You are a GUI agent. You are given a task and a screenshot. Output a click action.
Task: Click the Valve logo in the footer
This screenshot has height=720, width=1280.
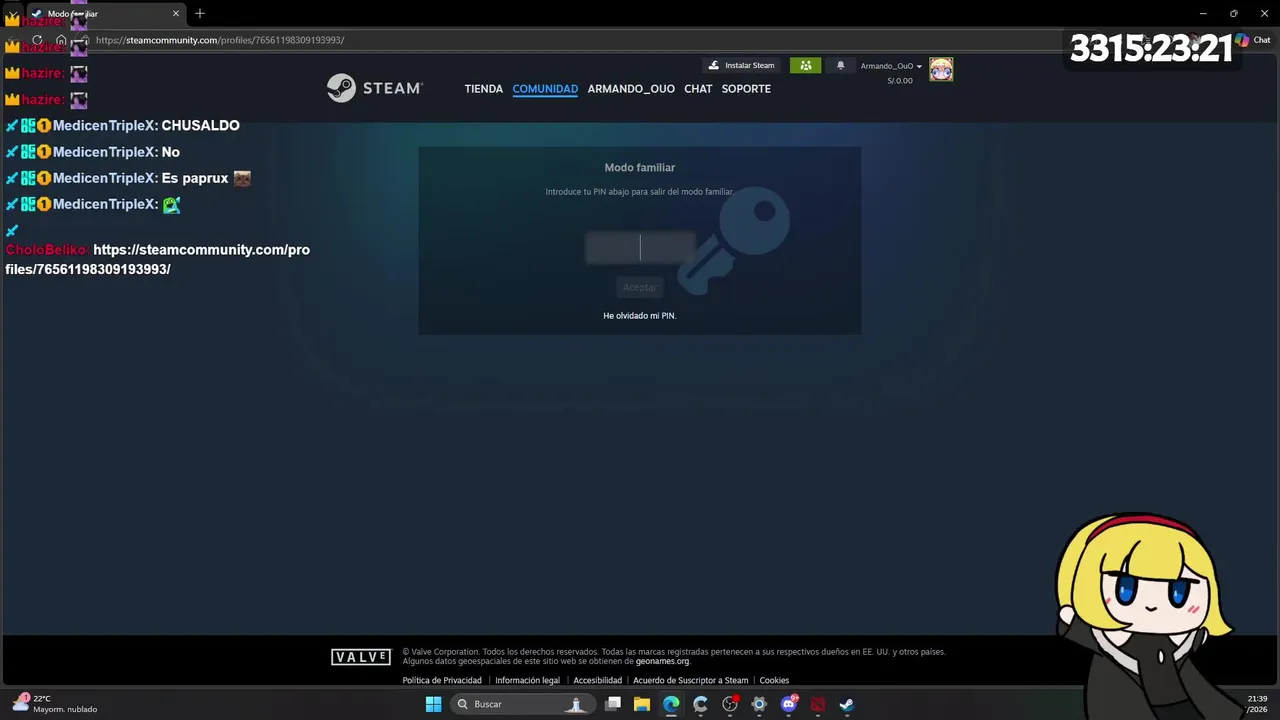coord(361,657)
